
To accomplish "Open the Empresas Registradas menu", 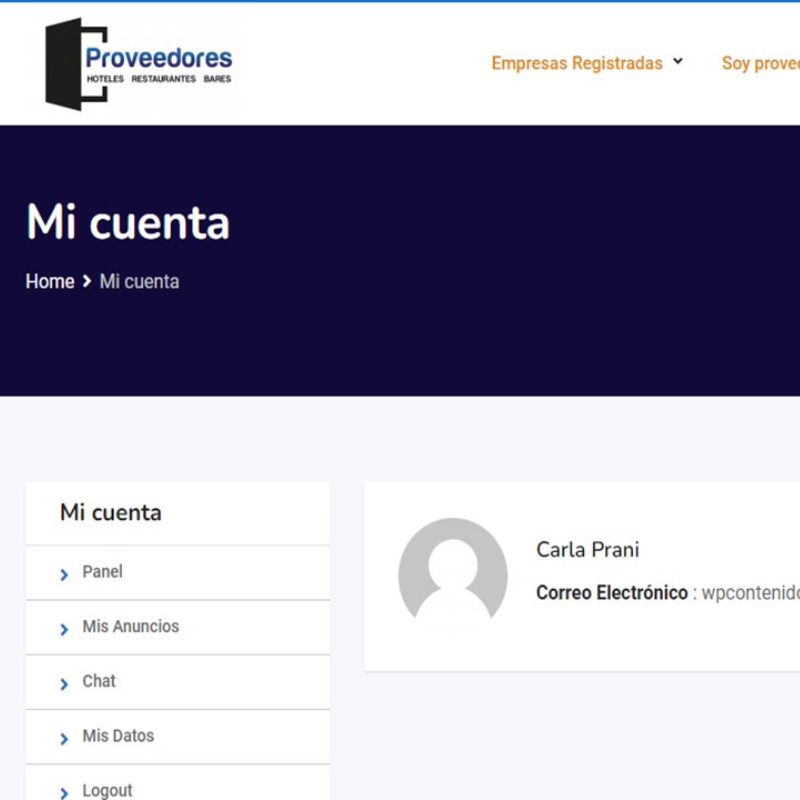I will [x=576, y=63].
